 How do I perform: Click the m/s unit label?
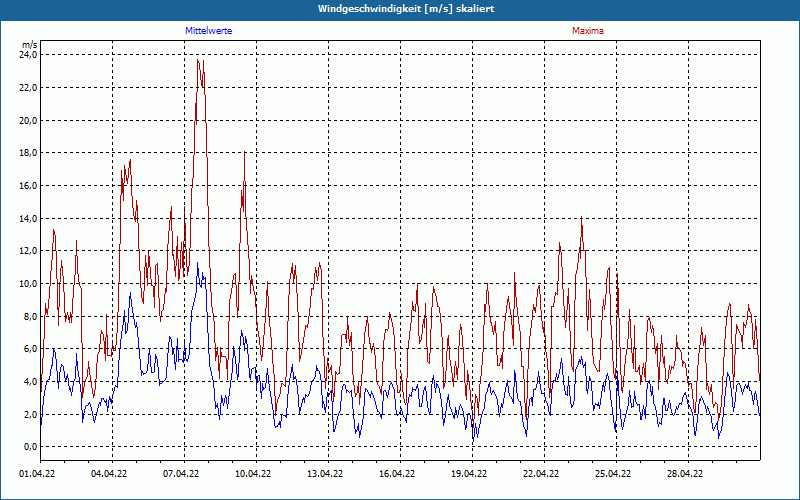(30, 45)
